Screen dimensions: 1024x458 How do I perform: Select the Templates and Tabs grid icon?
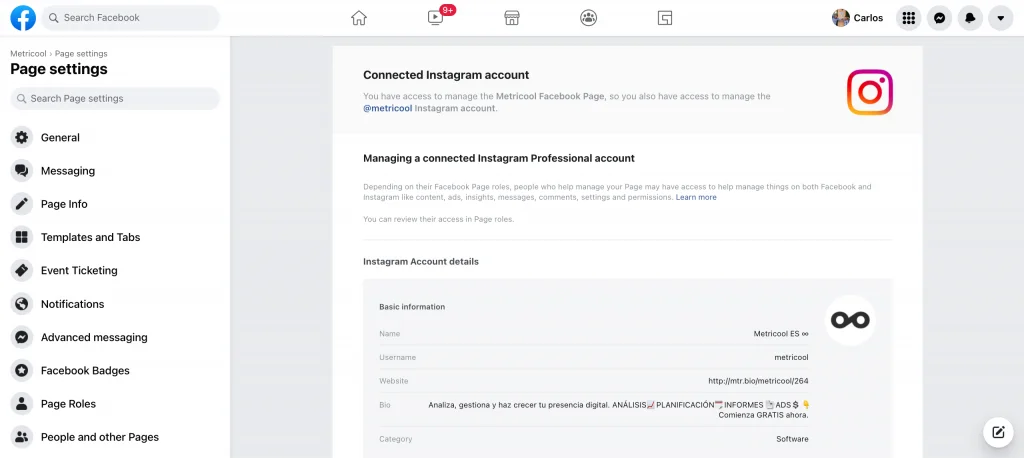pyautogui.click(x=22, y=237)
